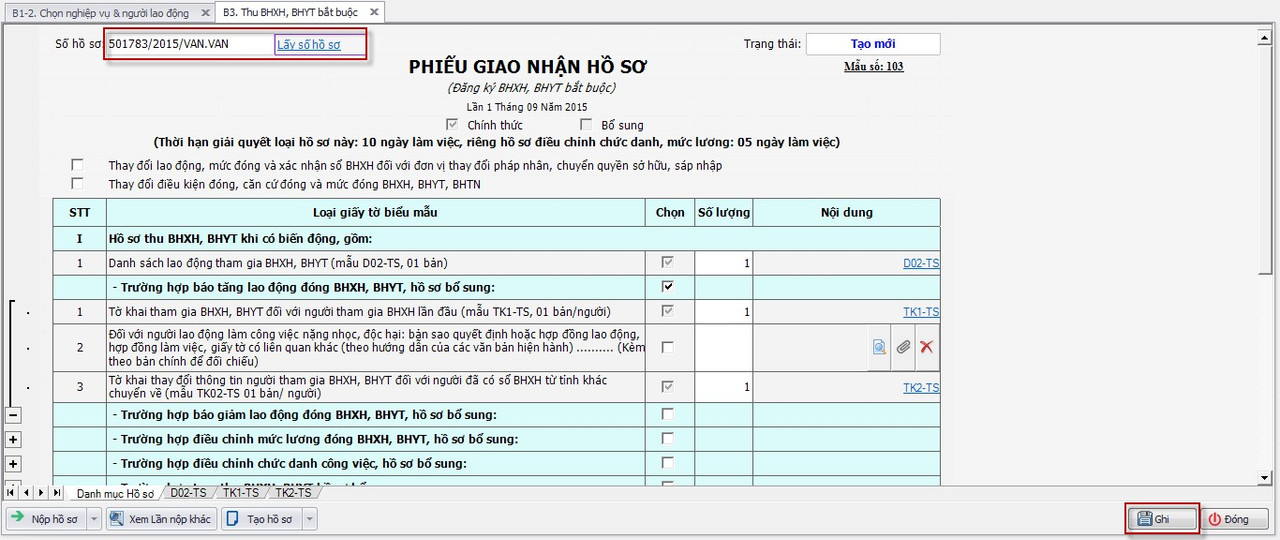
Task: Click vertical scrollbar up arrow
Action: [1264, 37]
